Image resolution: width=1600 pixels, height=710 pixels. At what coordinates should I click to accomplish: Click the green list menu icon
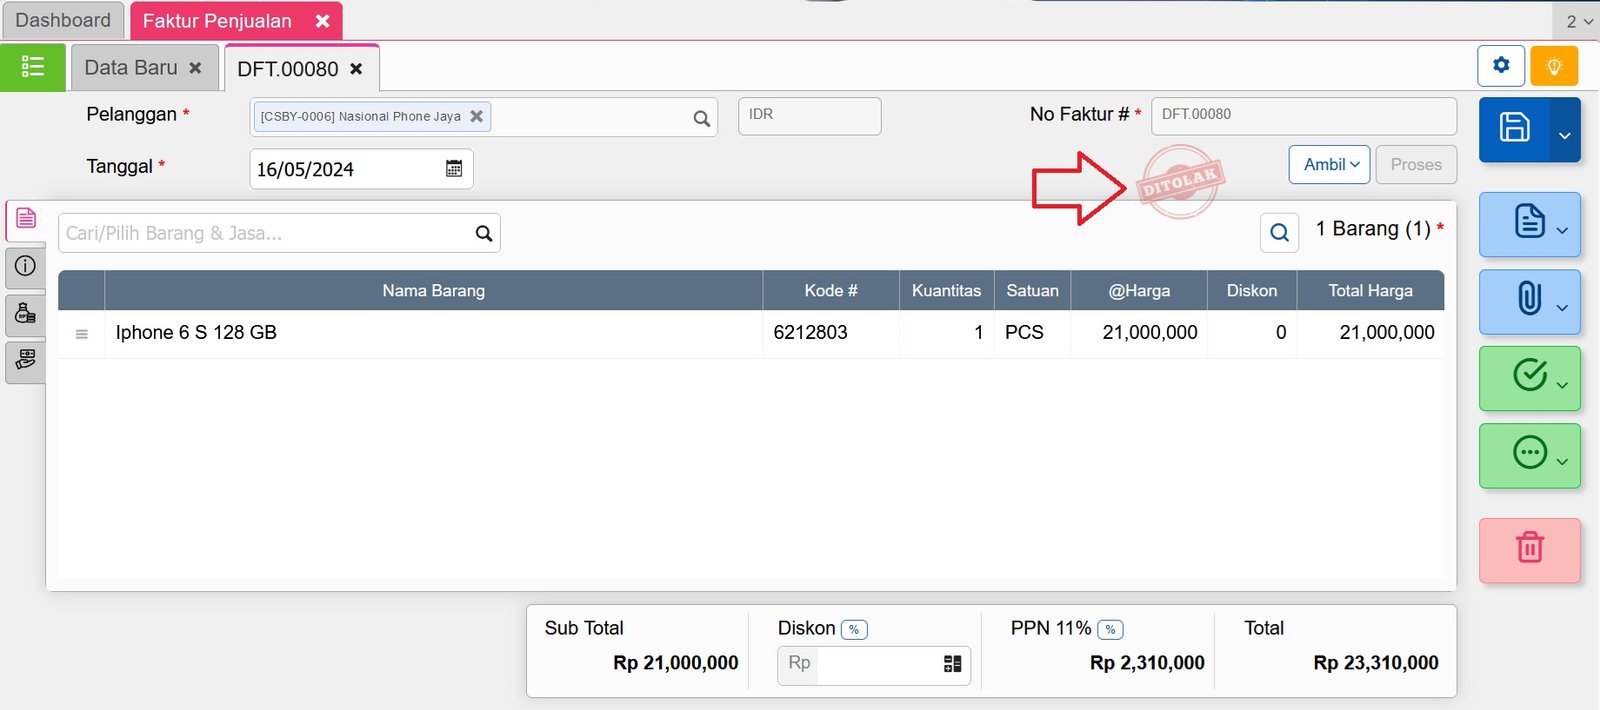33,67
